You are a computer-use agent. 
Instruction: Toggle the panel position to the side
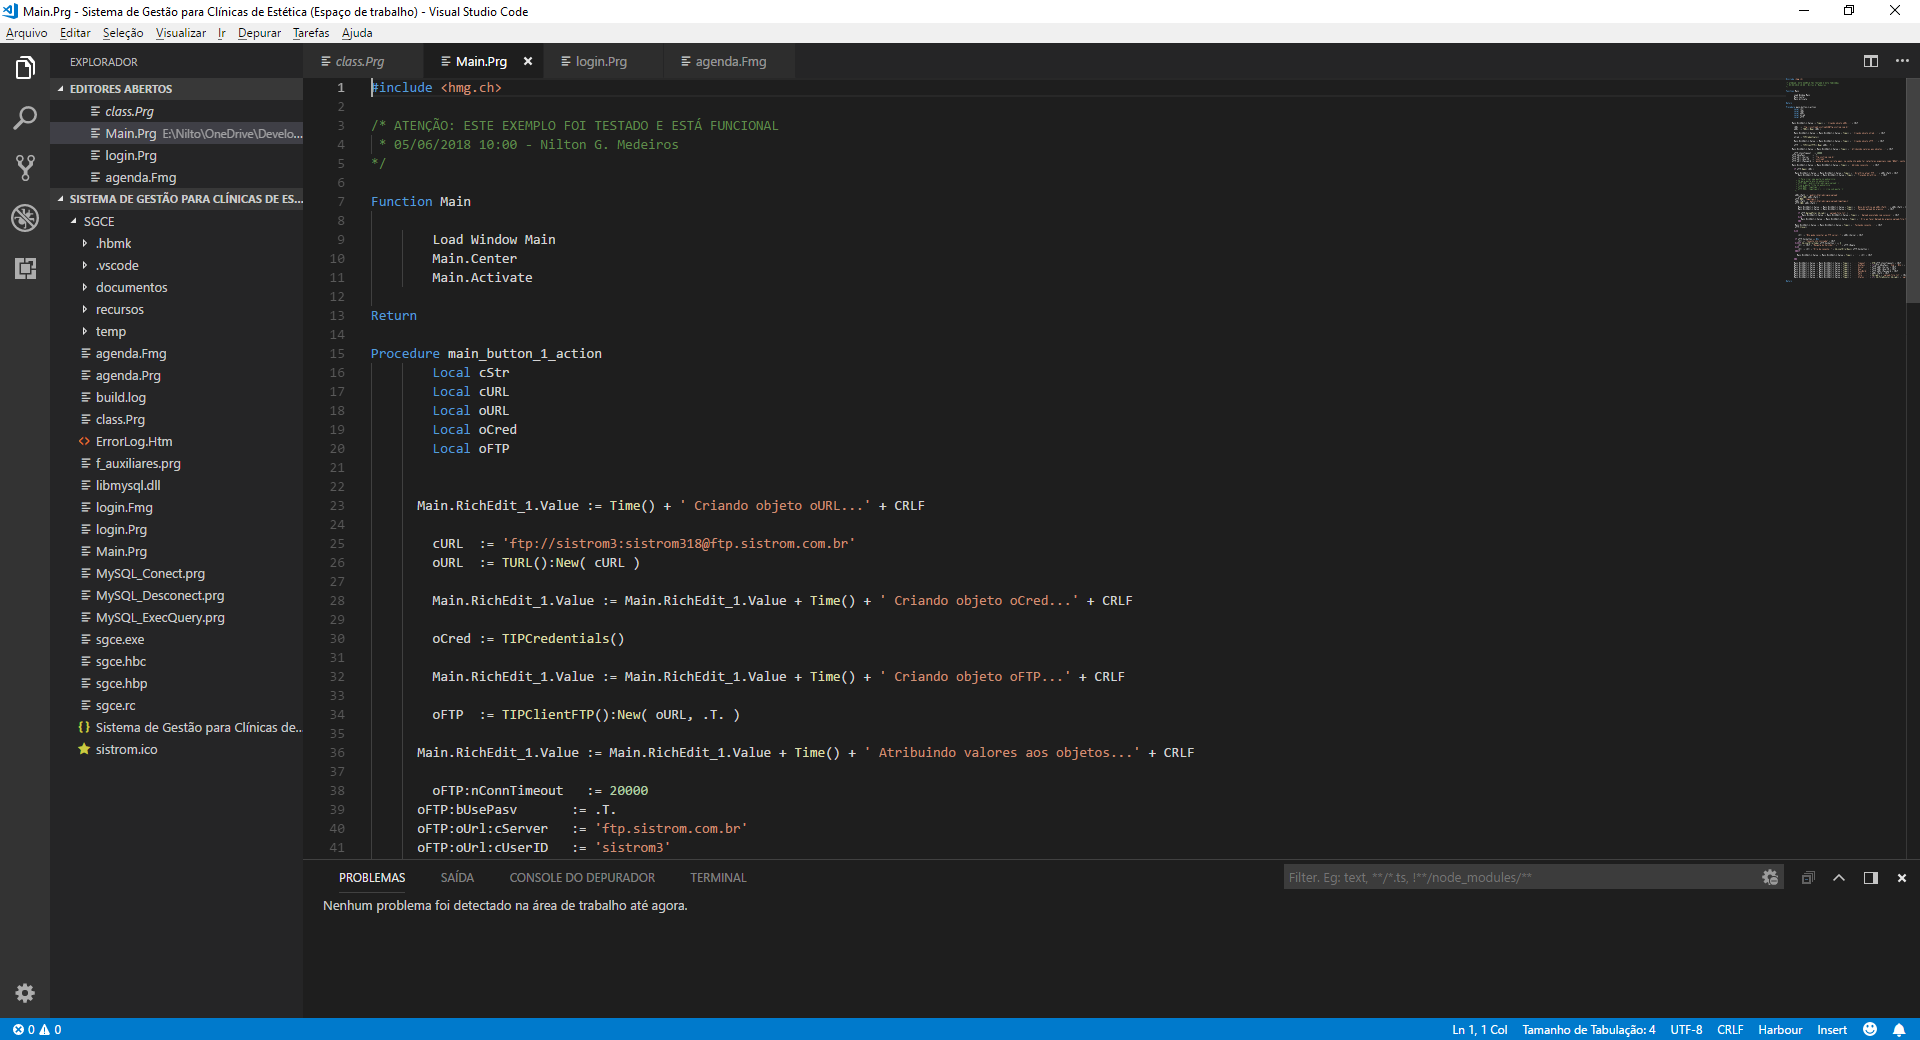pyautogui.click(x=1870, y=878)
